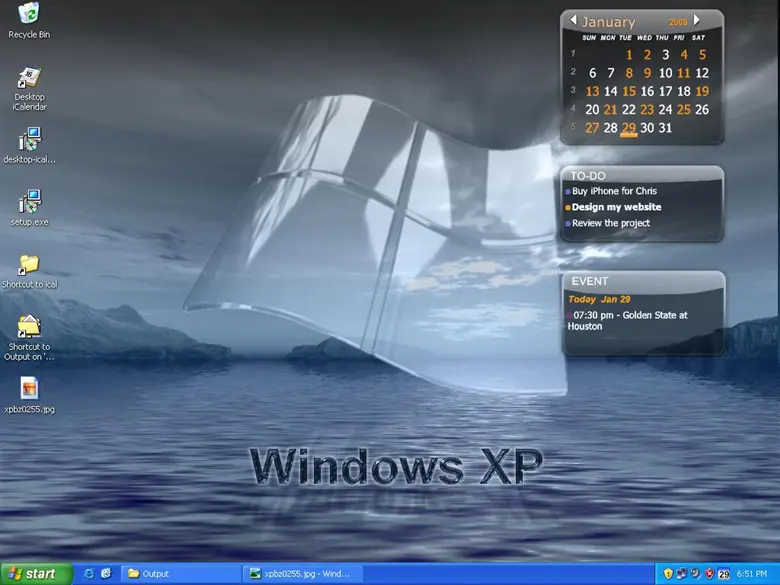Select the Shortcut to Output folder icon
This screenshot has width=780, height=585.
pos(29,327)
